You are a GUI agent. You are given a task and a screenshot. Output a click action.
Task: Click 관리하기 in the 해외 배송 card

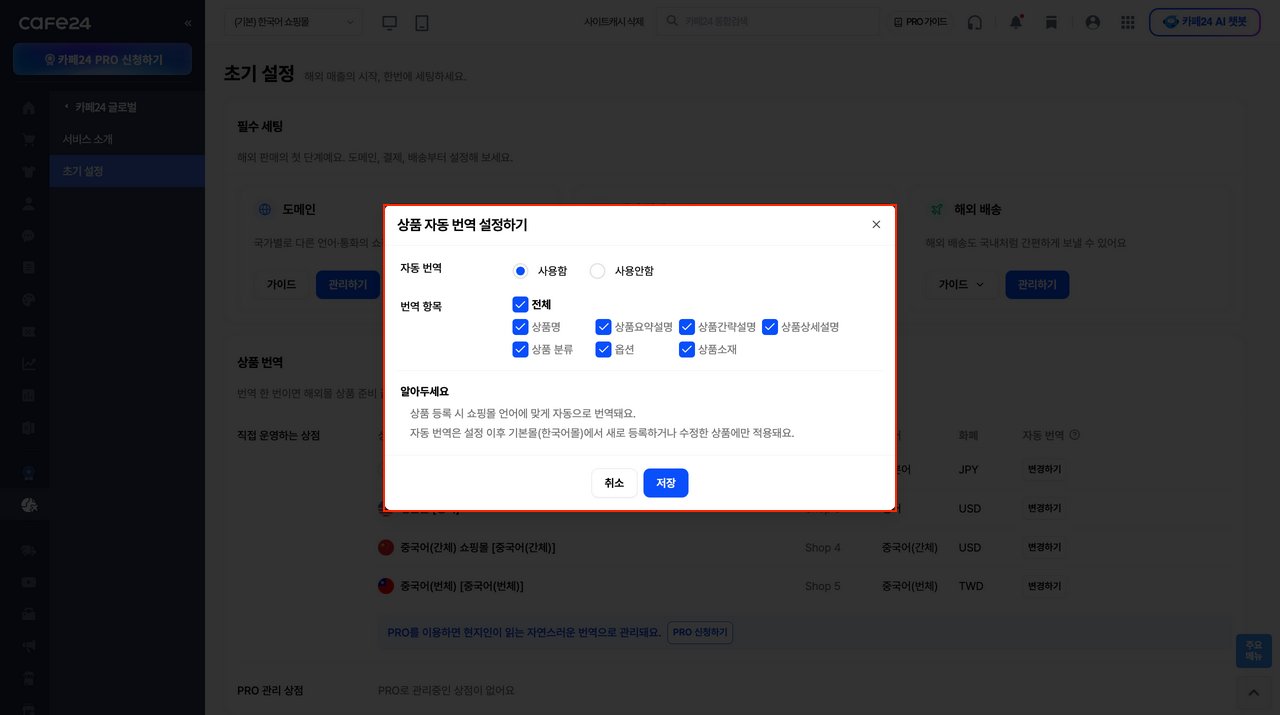point(1037,285)
